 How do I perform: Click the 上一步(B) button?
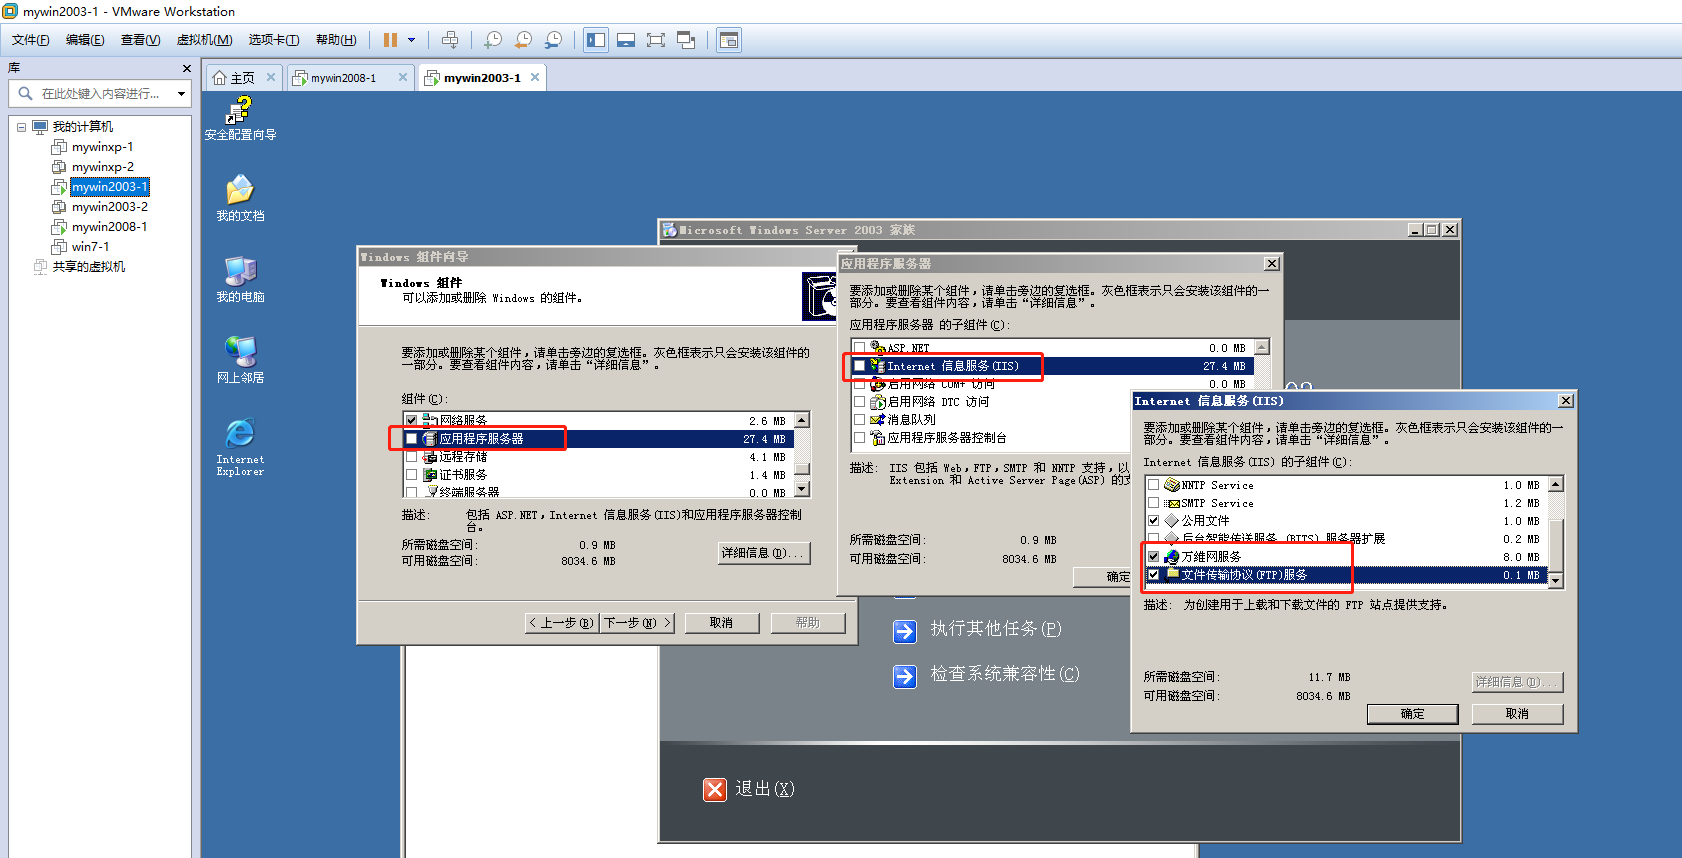(562, 623)
